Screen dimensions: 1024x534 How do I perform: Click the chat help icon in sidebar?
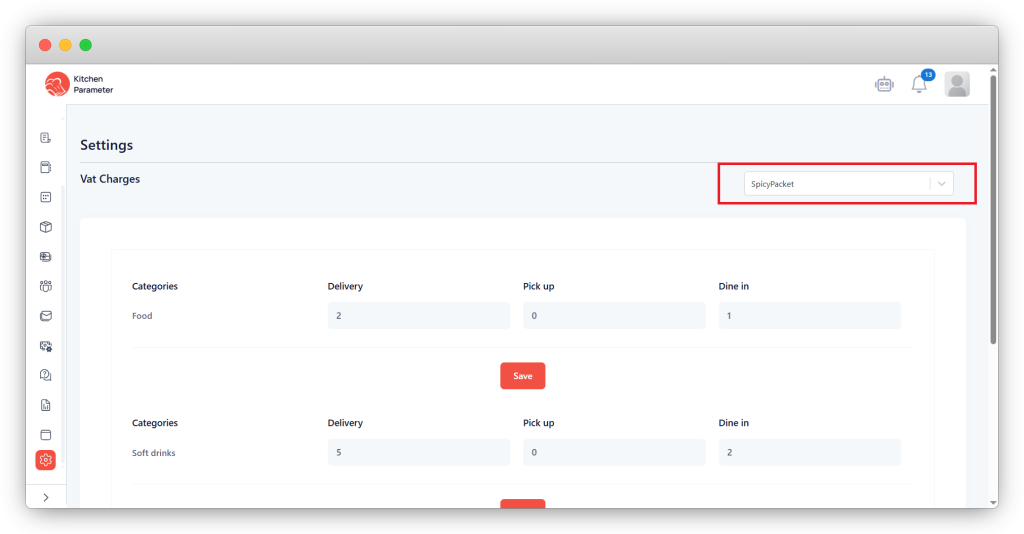point(45,375)
